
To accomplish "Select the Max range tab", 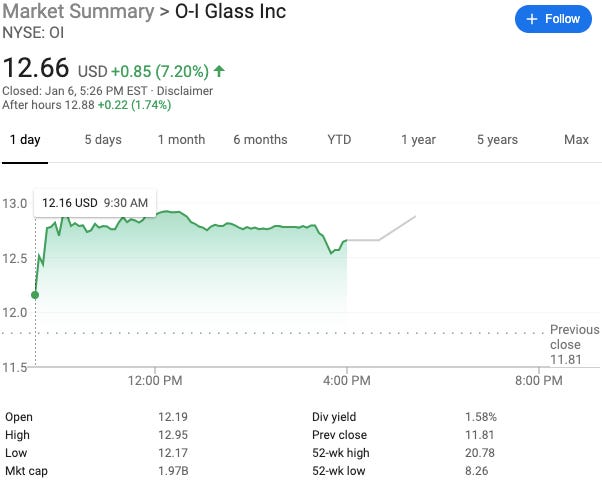I will coord(576,140).
